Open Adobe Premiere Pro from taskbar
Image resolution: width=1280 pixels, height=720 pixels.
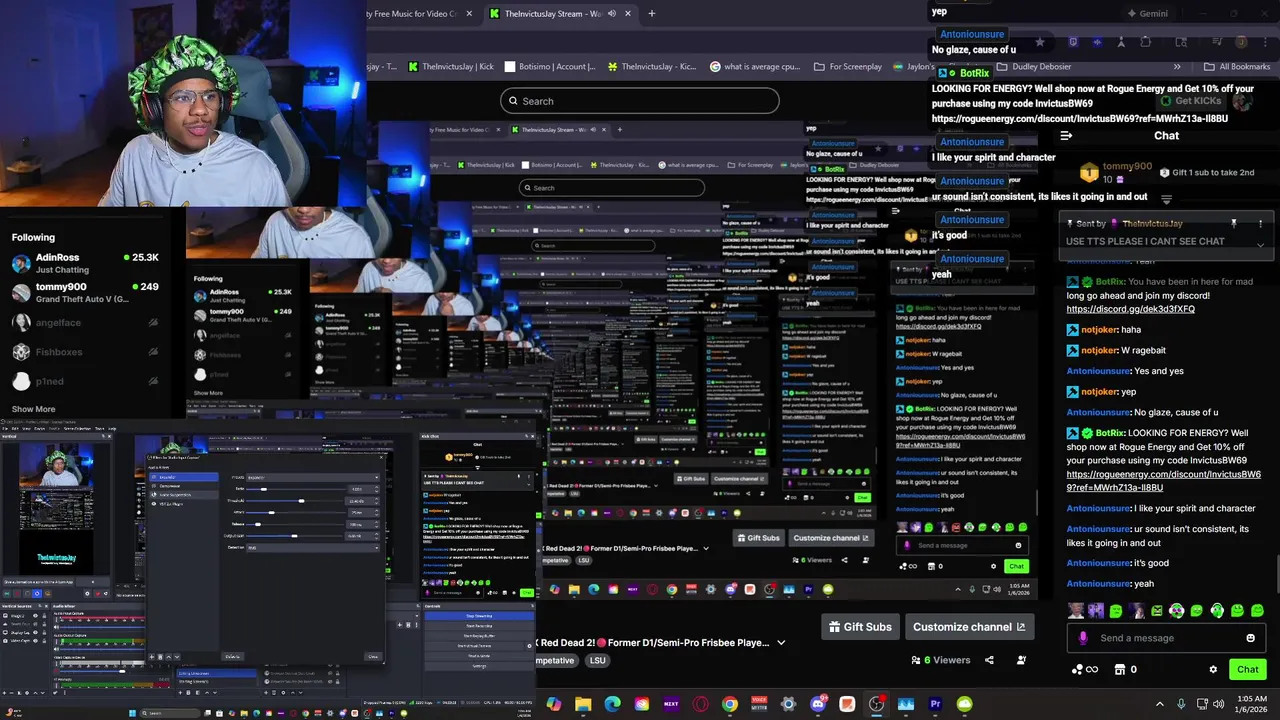(x=935, y=704)
